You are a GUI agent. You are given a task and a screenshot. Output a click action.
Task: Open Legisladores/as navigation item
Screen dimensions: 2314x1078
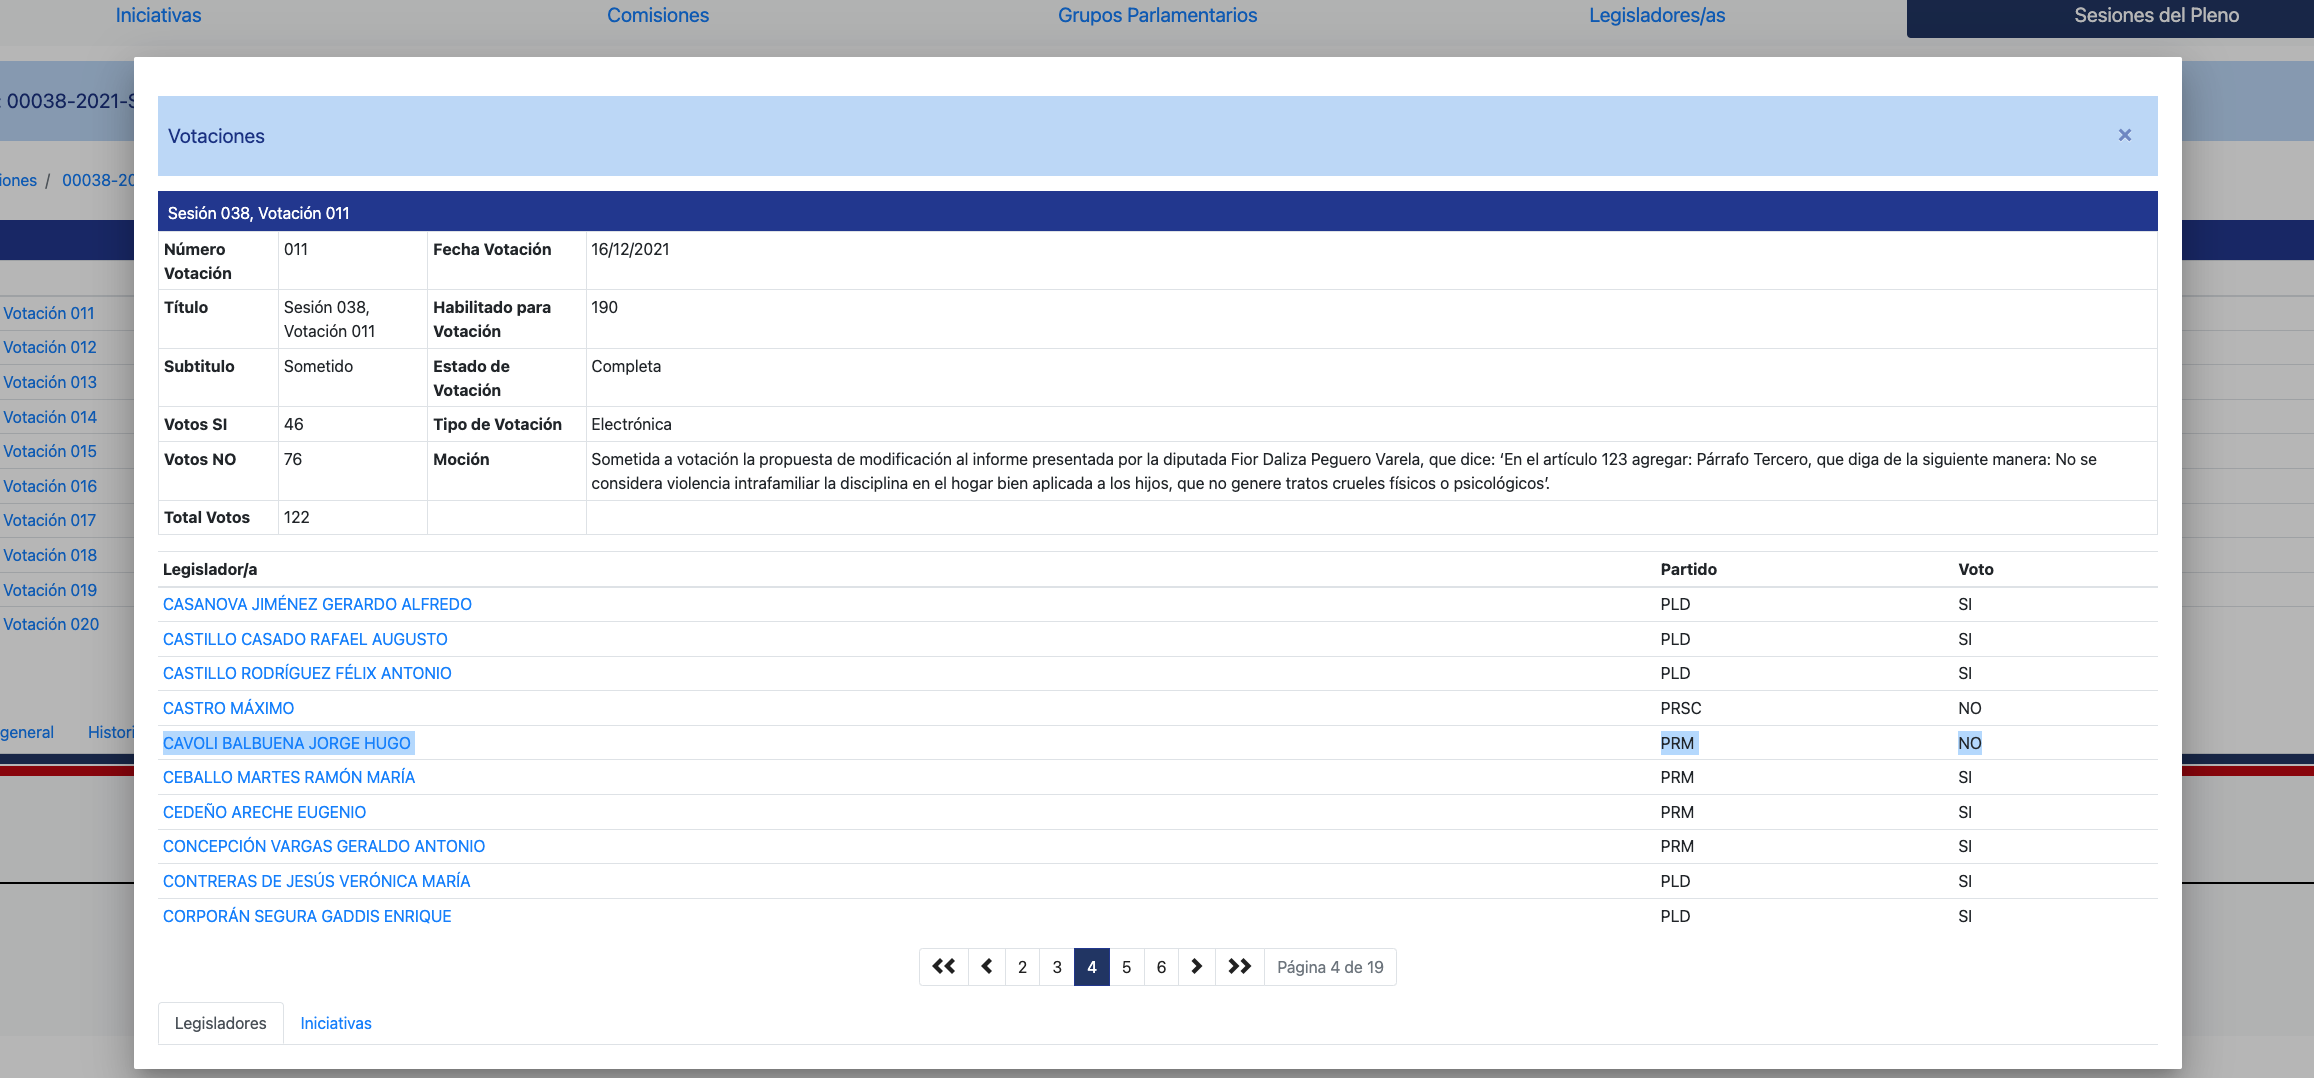pyautogui.click(x=1657, y=15)
